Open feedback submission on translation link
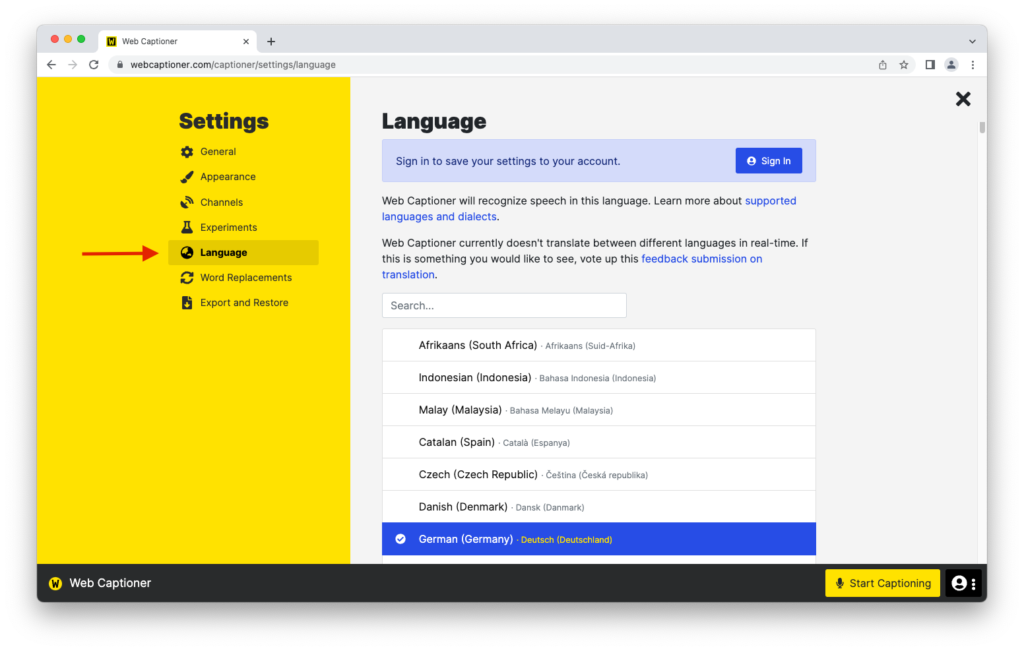 click(x=572, y=266)
